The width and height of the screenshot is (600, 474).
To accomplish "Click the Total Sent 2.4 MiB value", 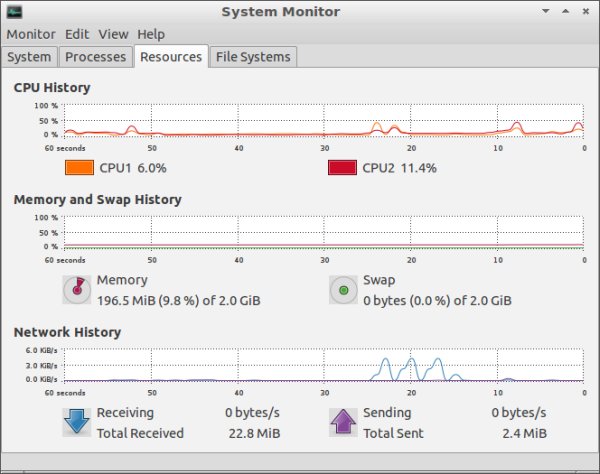I will click(x=524, y=433).
